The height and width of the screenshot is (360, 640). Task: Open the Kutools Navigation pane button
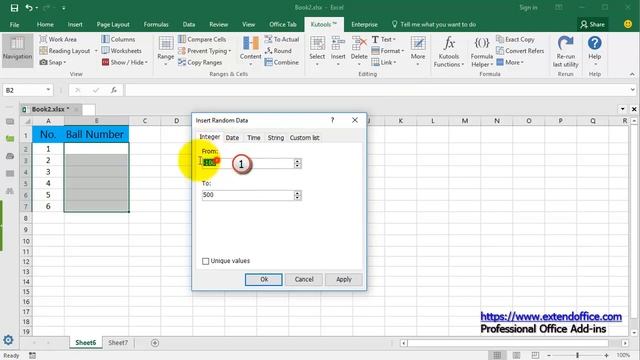tap(17, 50)
